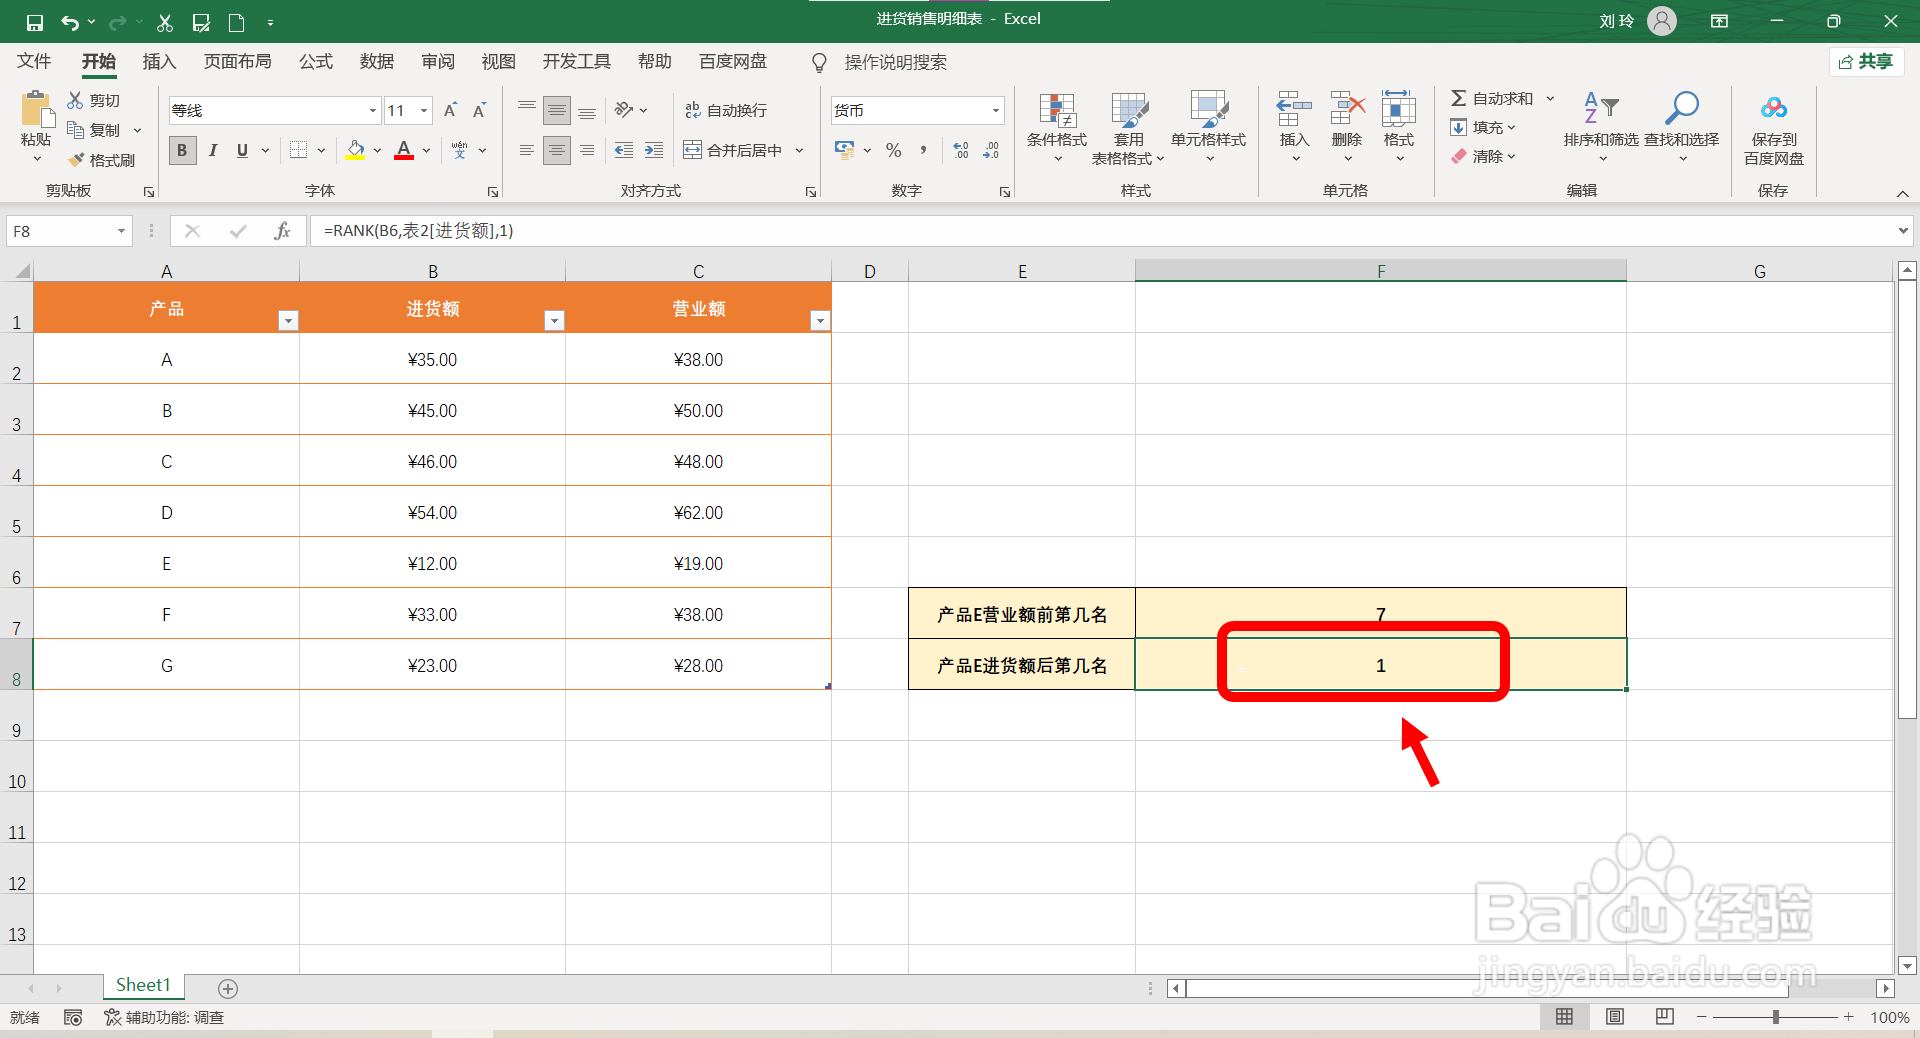Screen dimensions: 1920x1038
Task: Click 清除 (Clear) button
Action: (x=1484, y=156)
